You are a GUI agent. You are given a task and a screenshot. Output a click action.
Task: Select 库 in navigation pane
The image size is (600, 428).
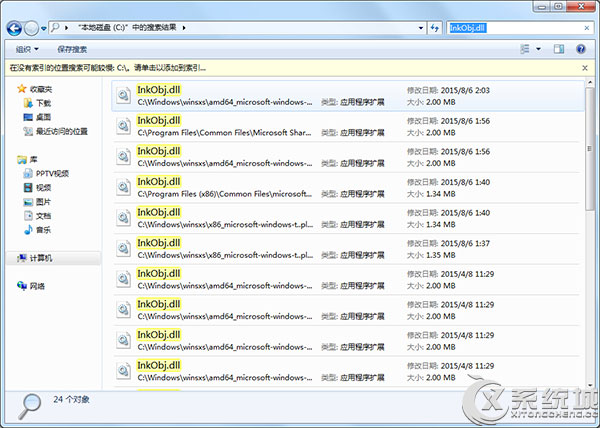33,159
